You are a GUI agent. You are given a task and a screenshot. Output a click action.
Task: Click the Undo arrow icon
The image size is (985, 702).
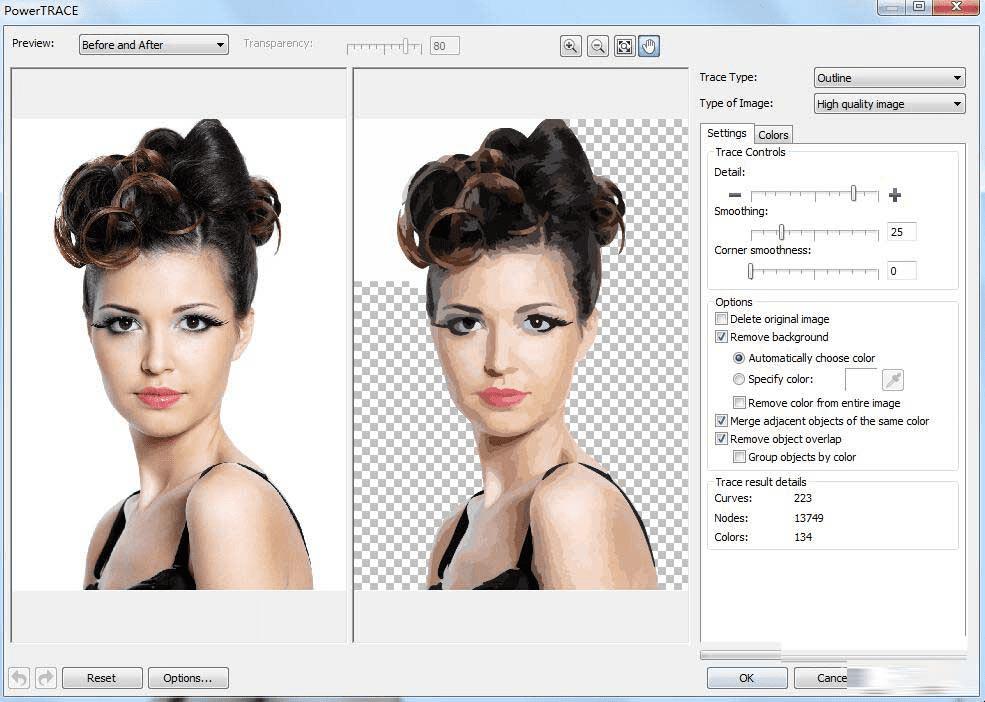tap(18, 678)
